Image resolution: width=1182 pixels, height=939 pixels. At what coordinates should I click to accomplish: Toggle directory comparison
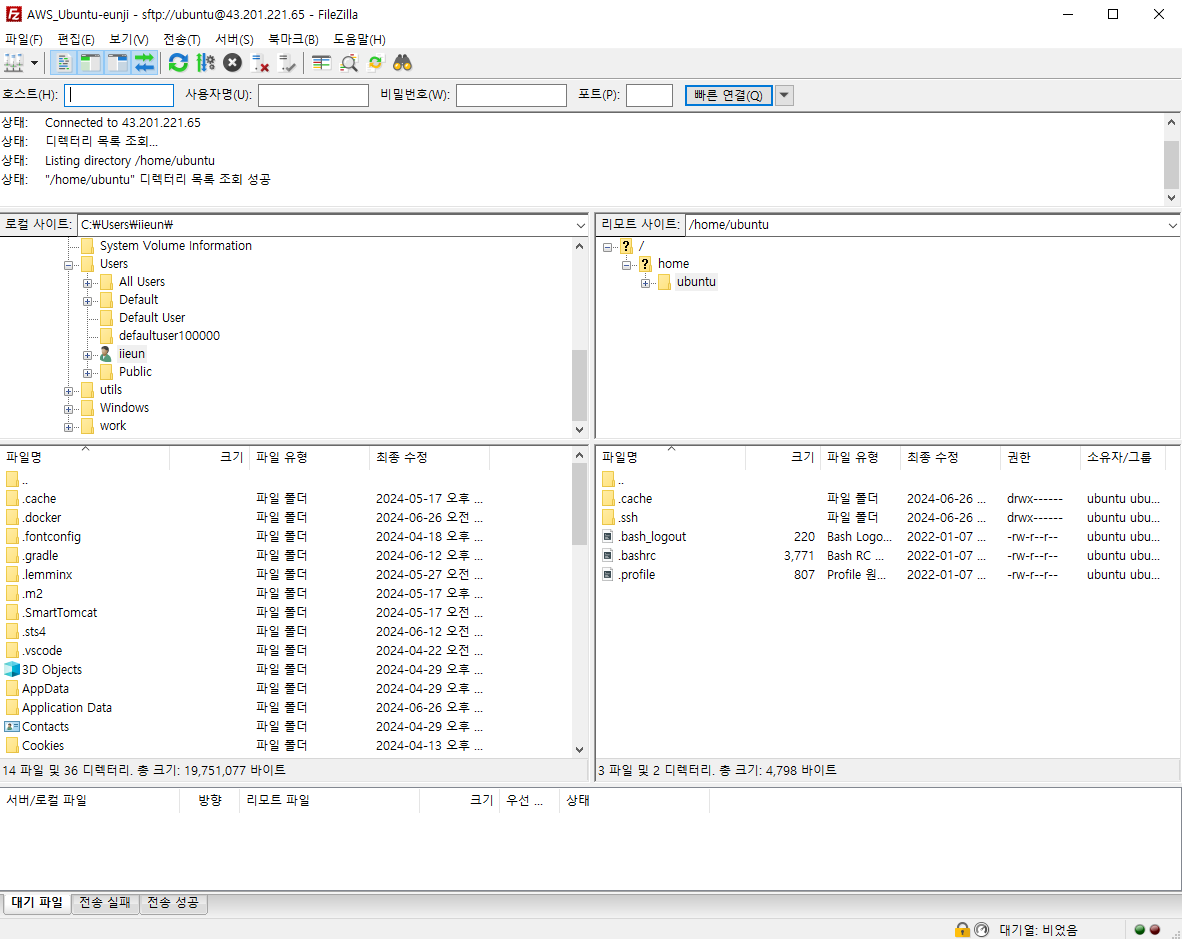[348, 63]
